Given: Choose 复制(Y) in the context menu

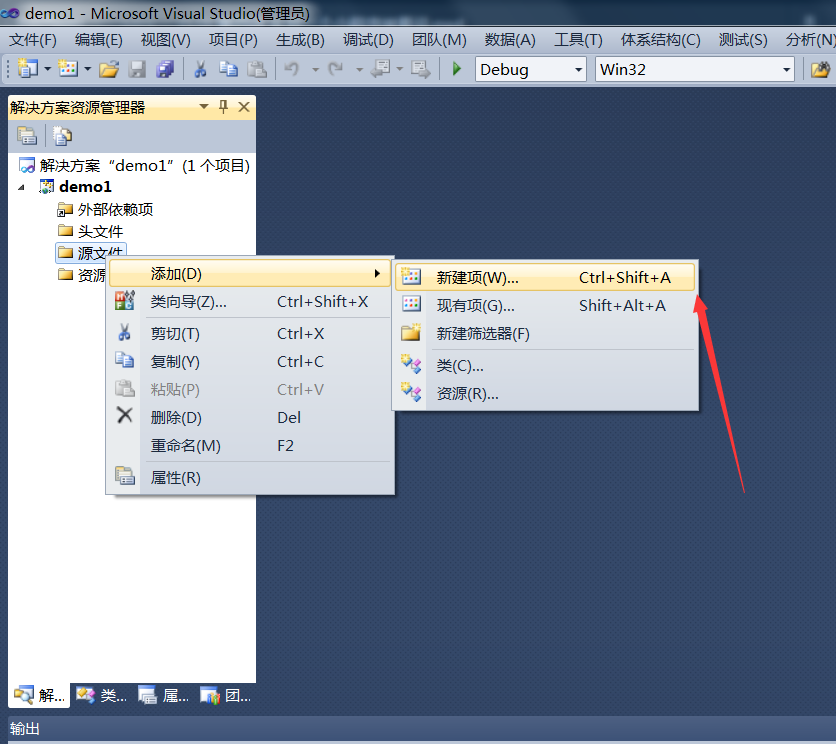Looking at the screenshot, I should coord(250,362).
